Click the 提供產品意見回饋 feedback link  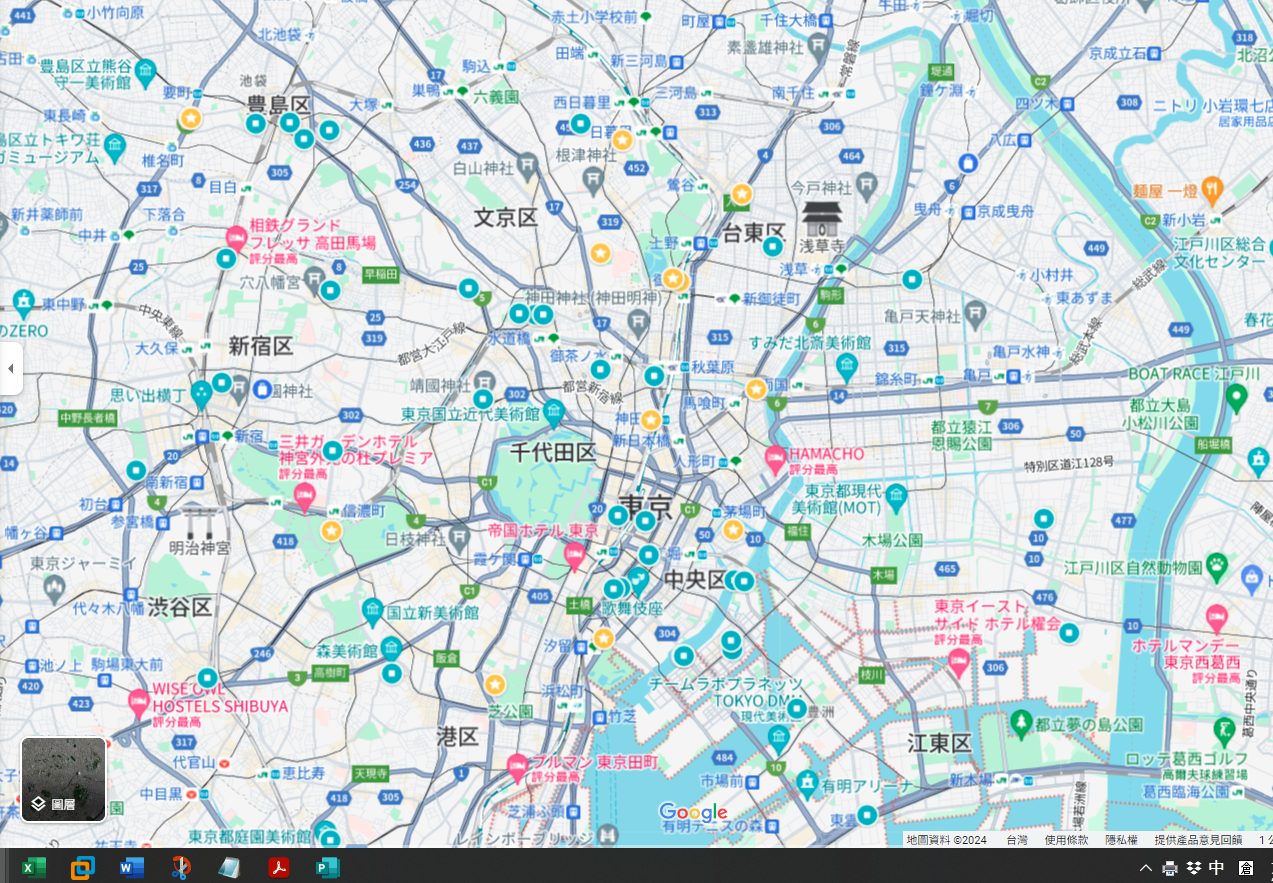[x=1197, y=840]
